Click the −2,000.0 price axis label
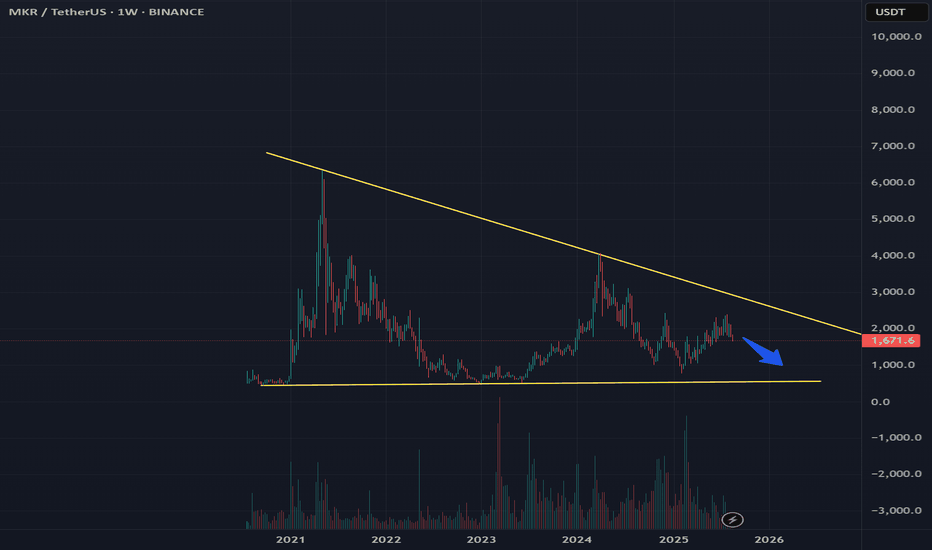The image size is (932, 550). [x=896, y=474]
